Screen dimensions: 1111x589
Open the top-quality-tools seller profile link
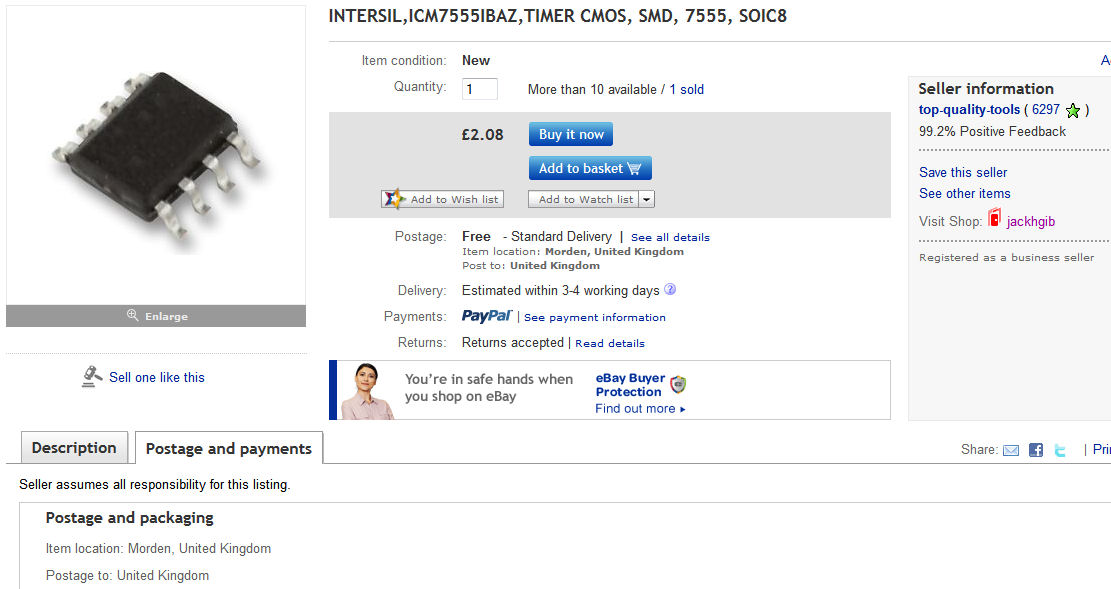969,110
